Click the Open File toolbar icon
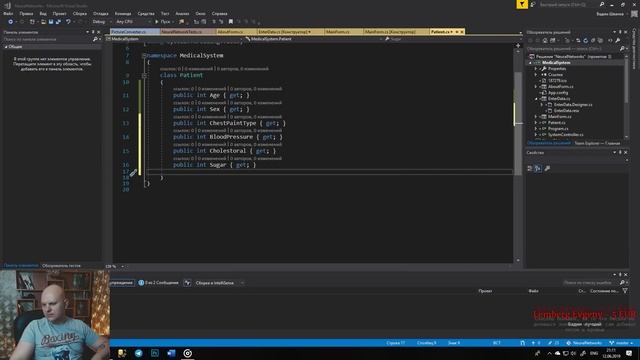The width and height of the screenshot is (640, 360). [43, 22]
